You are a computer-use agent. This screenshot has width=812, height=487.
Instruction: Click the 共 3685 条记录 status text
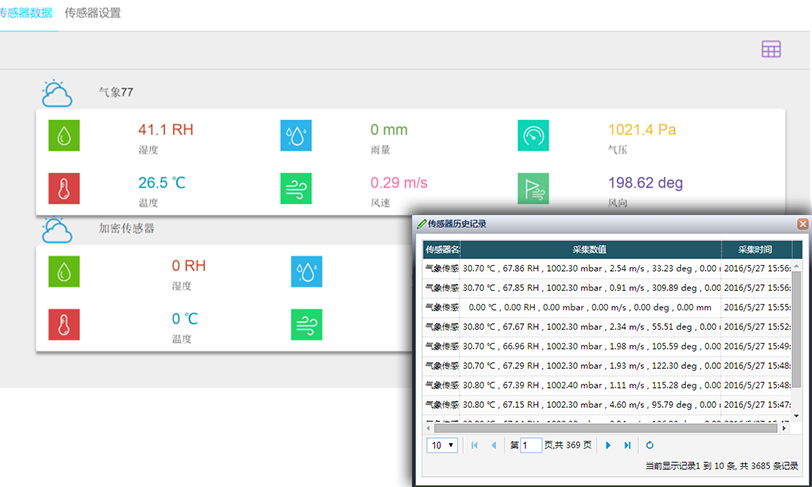point(768,466)
